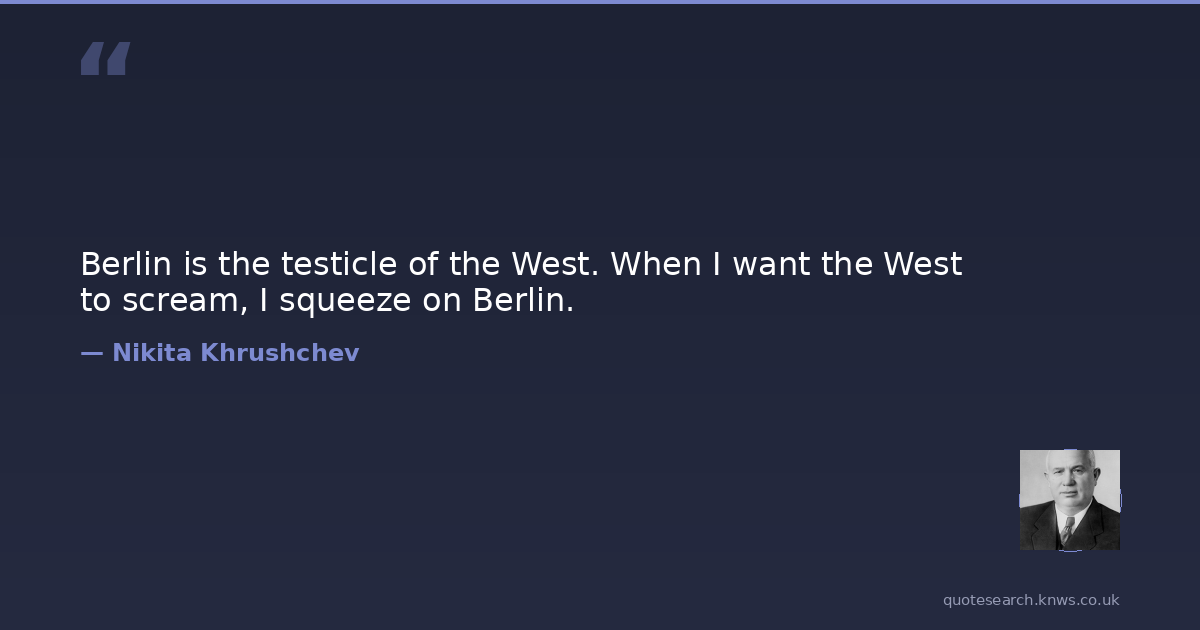Open Nikita Khrushchev's portrait thumbnail
The width and height of the screenshot is (1200, 630).
tap(1069, 499)
